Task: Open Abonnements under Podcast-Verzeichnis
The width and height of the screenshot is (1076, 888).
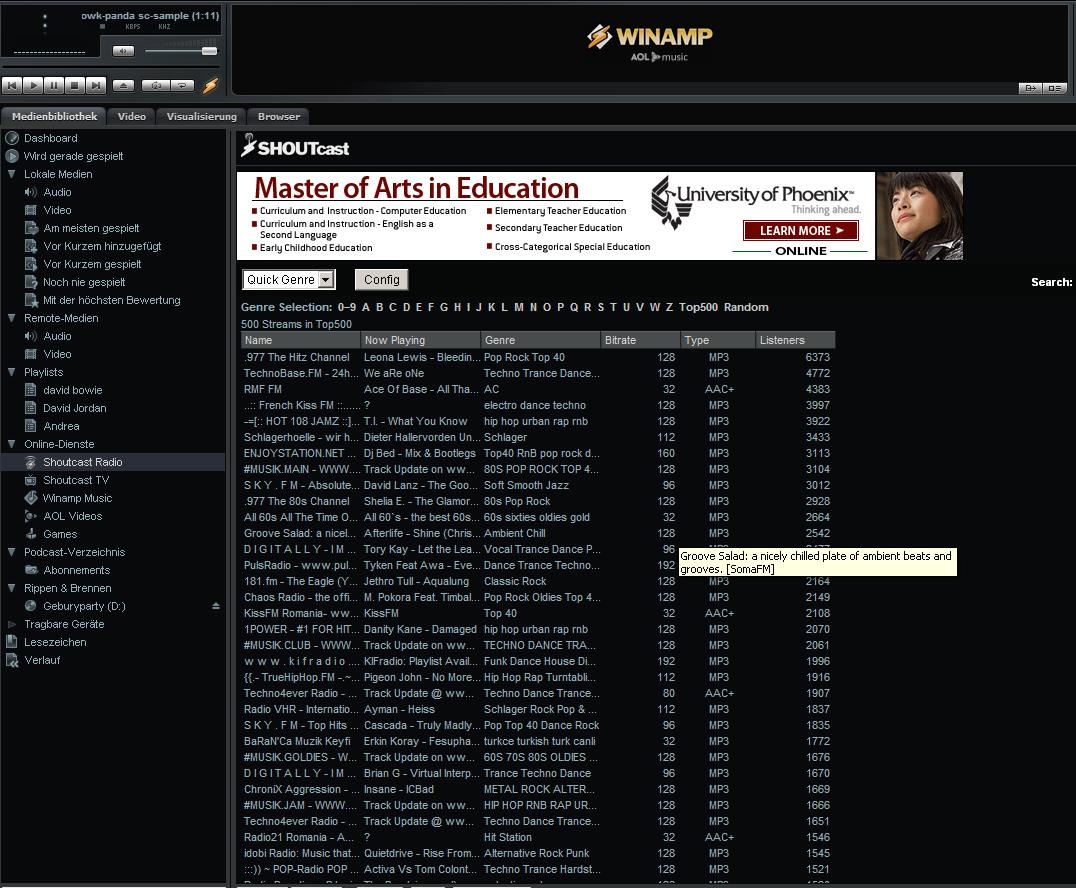Action: pos(76,570)
